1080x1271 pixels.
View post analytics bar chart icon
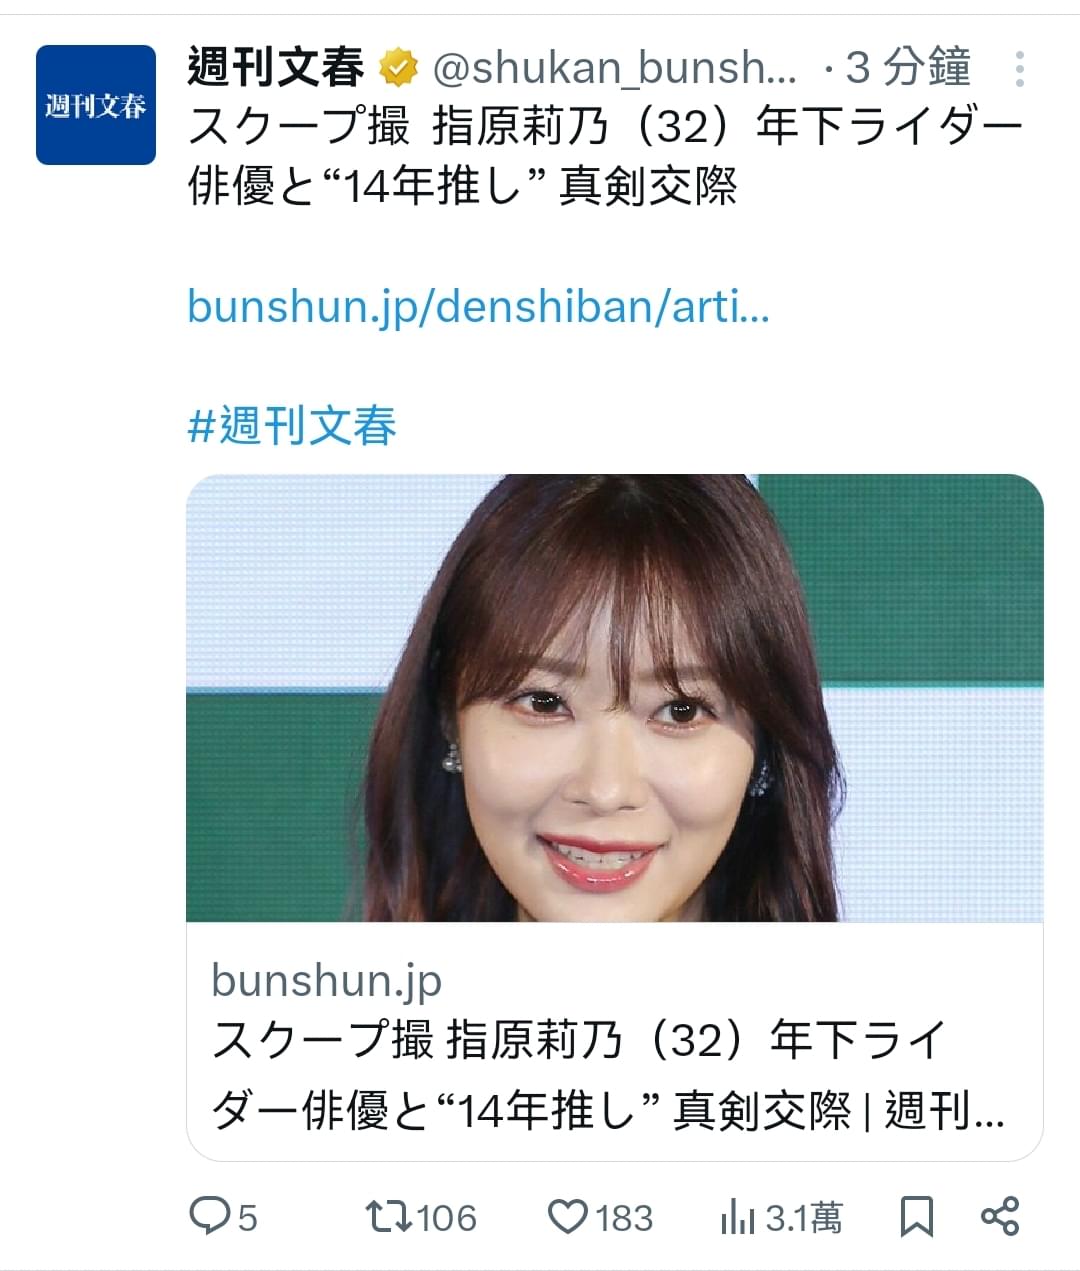(x=737, y=1216)
